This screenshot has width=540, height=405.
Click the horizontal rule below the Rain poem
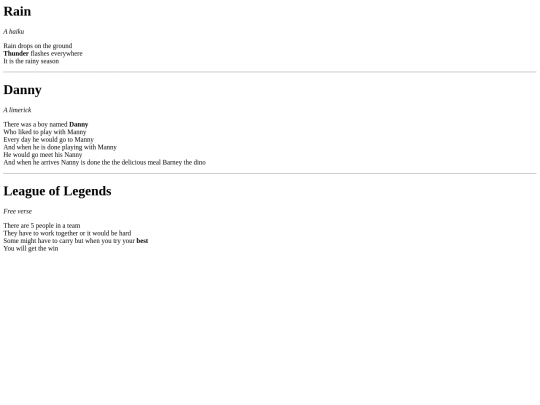click(x=270, y=72)
